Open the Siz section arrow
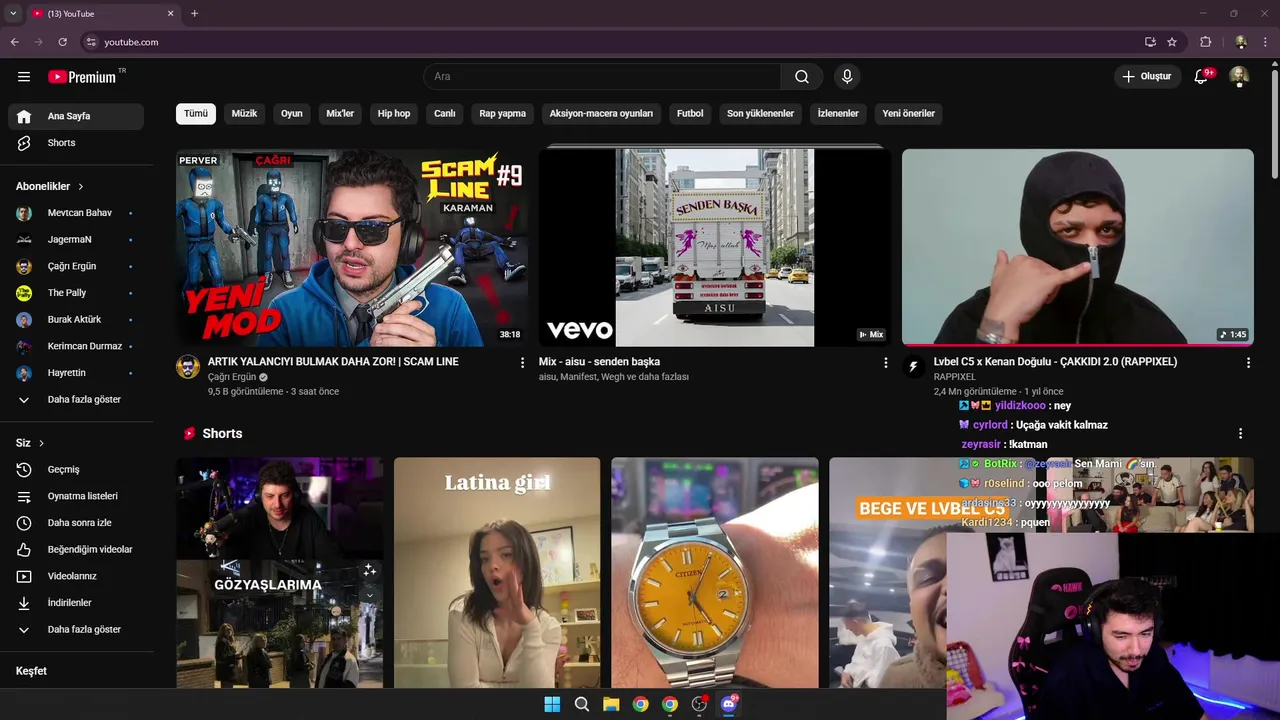The image size is (1280, 720). [41, 443]
